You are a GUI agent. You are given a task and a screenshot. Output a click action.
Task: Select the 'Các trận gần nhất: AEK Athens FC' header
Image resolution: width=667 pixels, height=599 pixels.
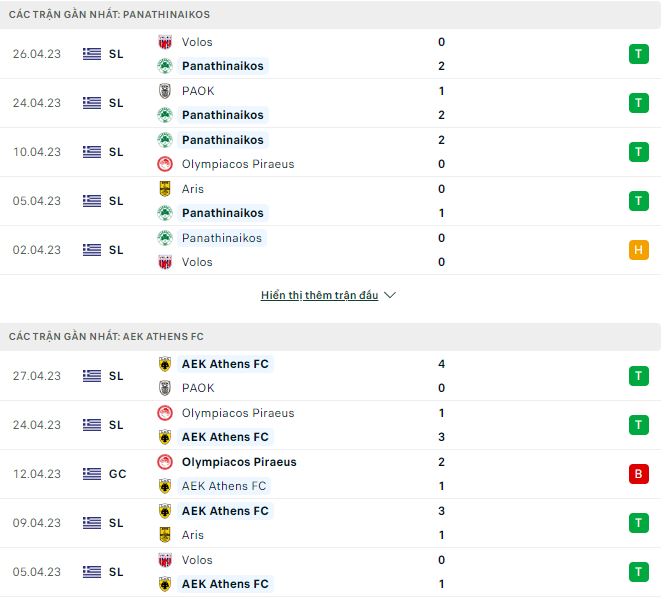pyautogui.click(x=106, y=337)
